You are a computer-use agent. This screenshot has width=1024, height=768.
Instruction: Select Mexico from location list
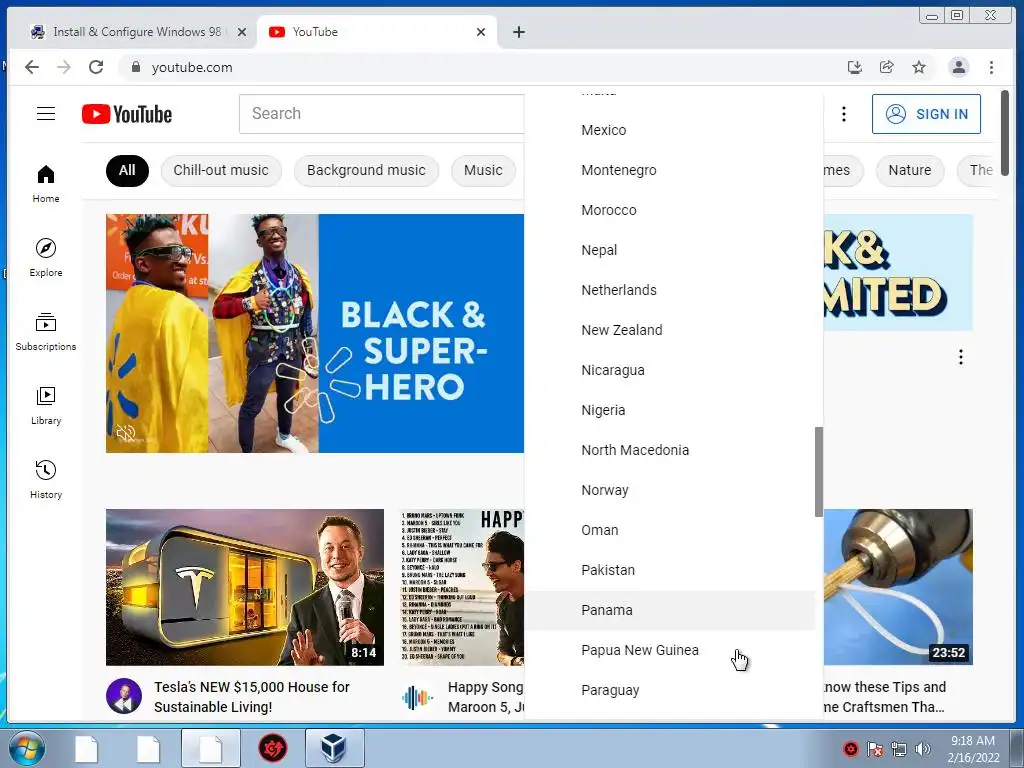point(670,130)
